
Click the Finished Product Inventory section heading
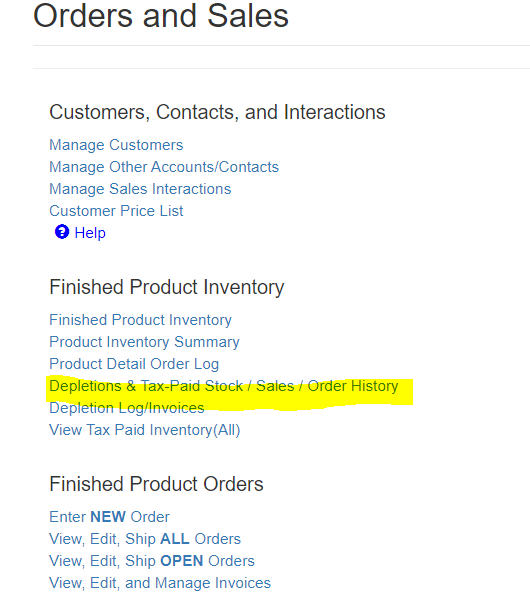tap(167, 287)
